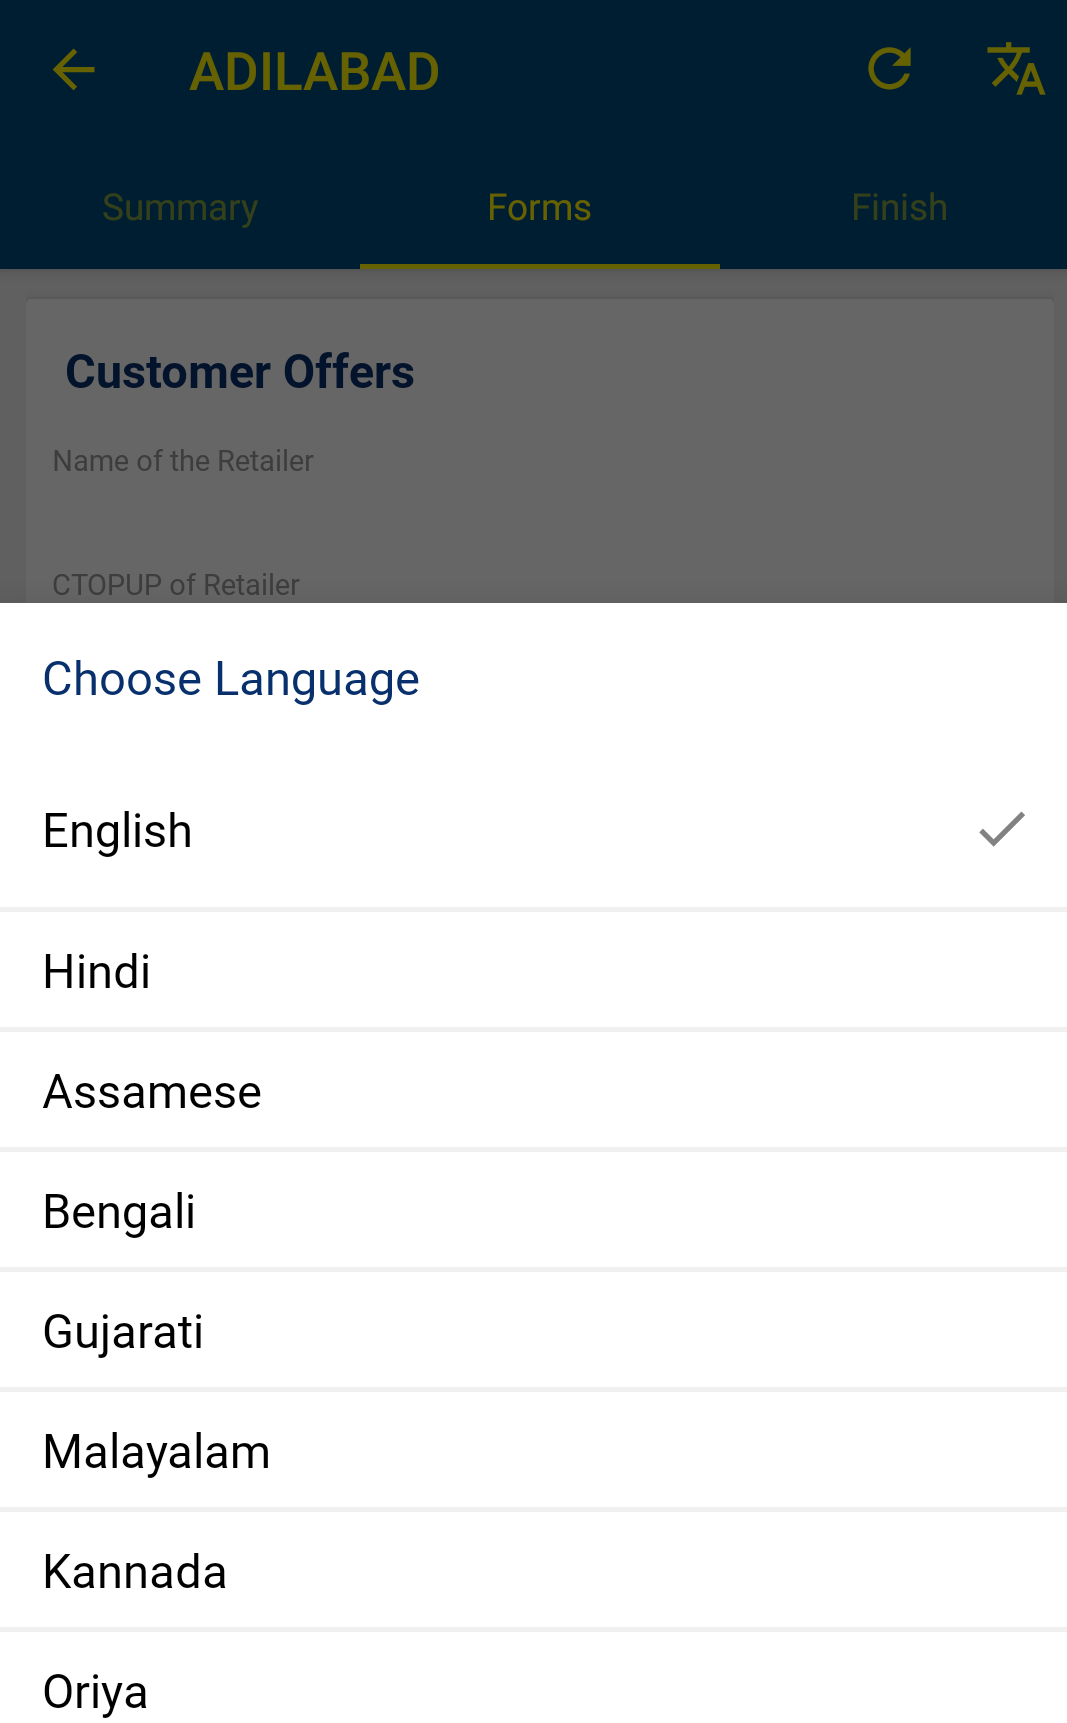This screenshot has height=1723, width=1067.
Task: Choose Hindi from language list
Action: [x=98, y=972]
